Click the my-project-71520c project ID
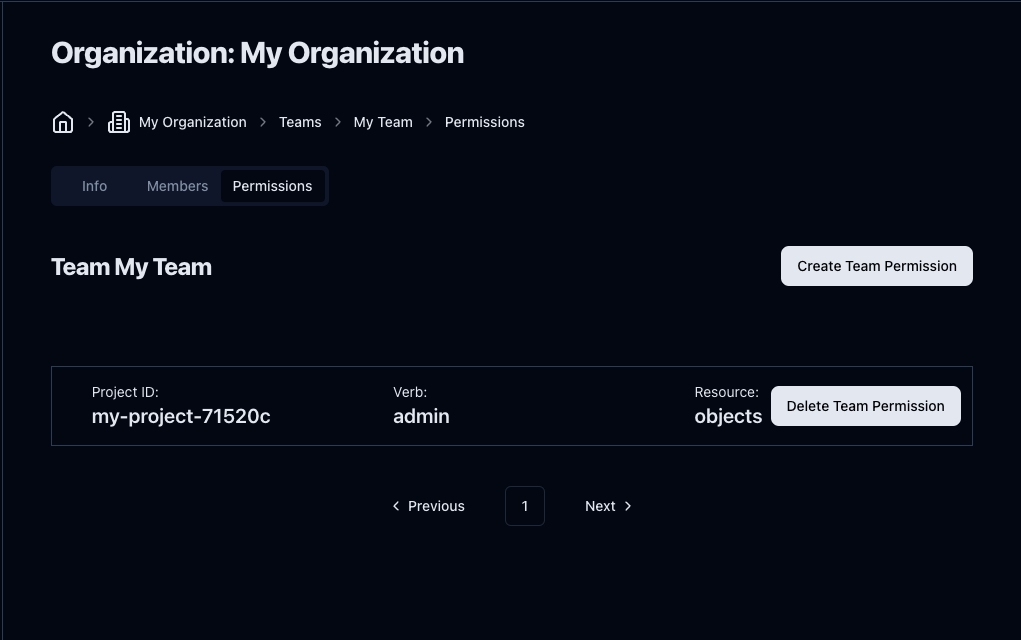This screenshot has height=640, width=1021. click(x=181, y=416)
